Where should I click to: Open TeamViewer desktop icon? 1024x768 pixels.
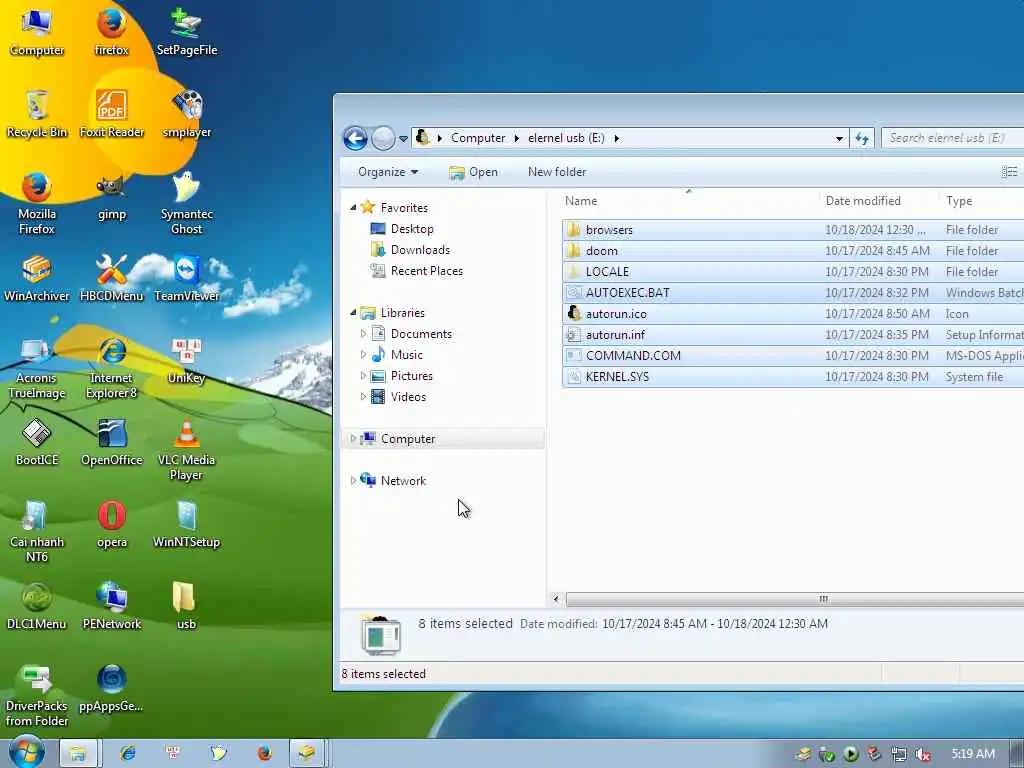point(187,278)
